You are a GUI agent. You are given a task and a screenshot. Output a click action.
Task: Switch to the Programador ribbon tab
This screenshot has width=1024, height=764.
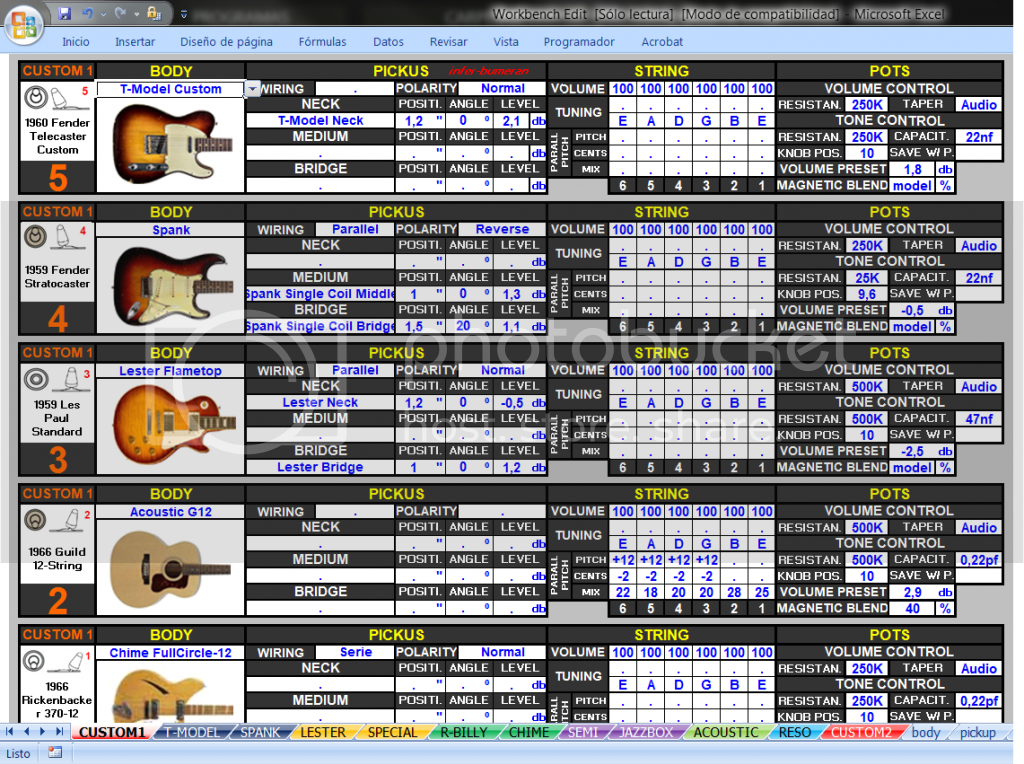[x=579, y=42]
